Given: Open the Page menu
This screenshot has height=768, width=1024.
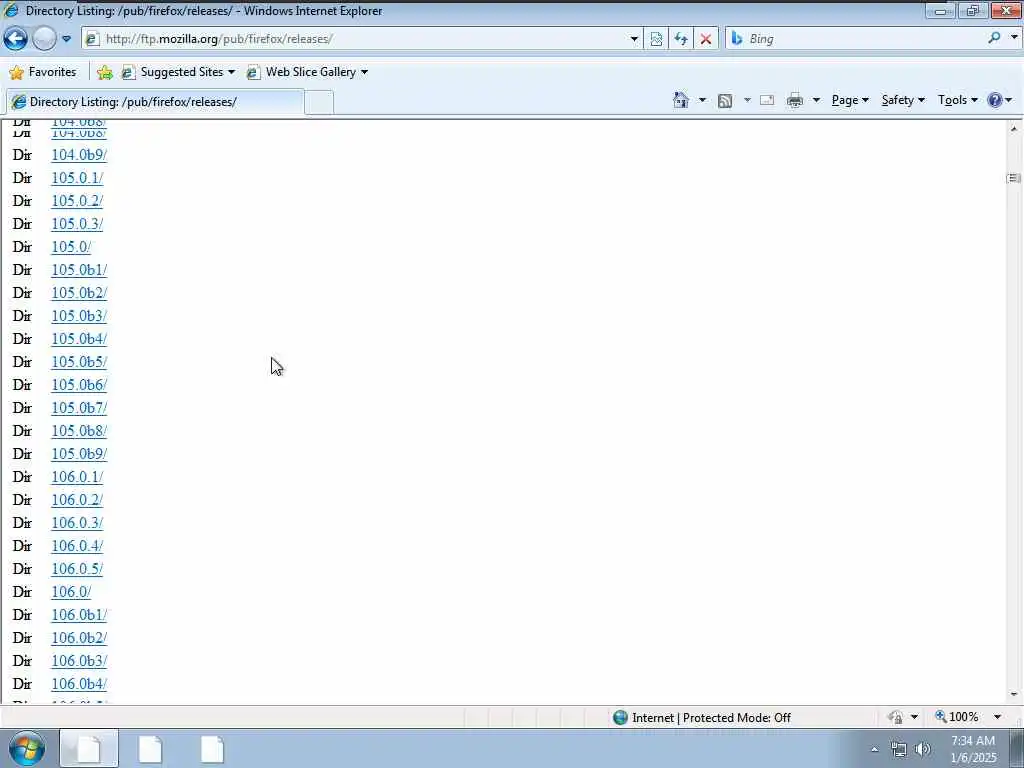Looking at the screenshot, I should [x=850, y=100].
